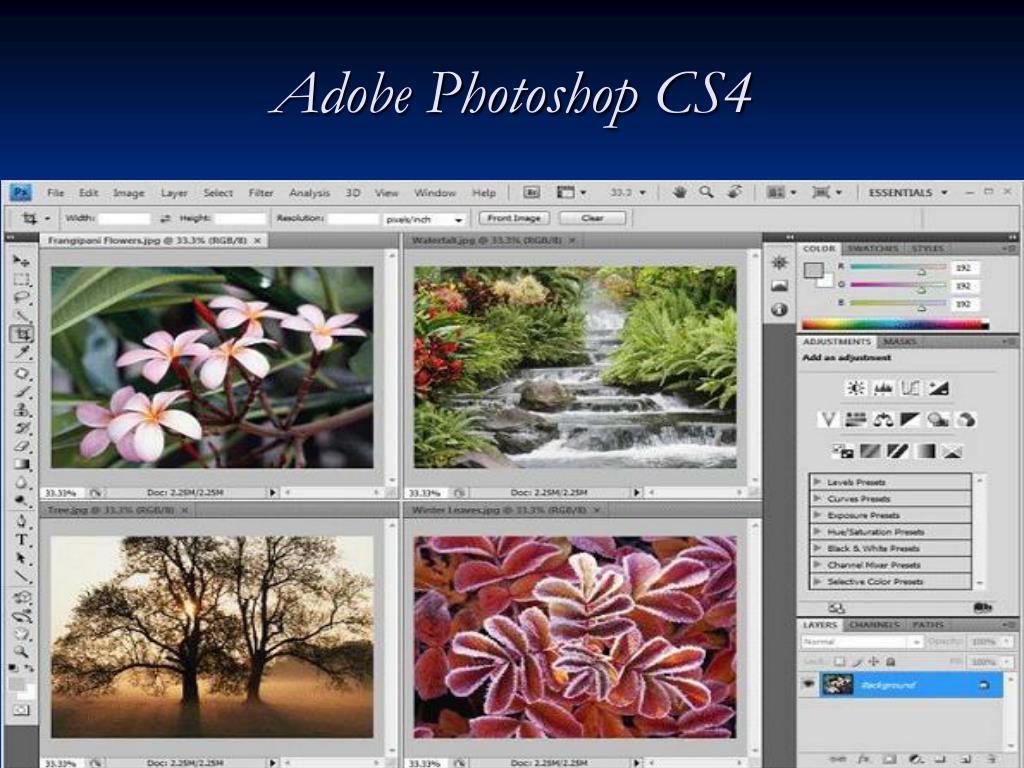Select the Lasso tool
This screenshot has width=1024, height=768.
tap(22, 298)
